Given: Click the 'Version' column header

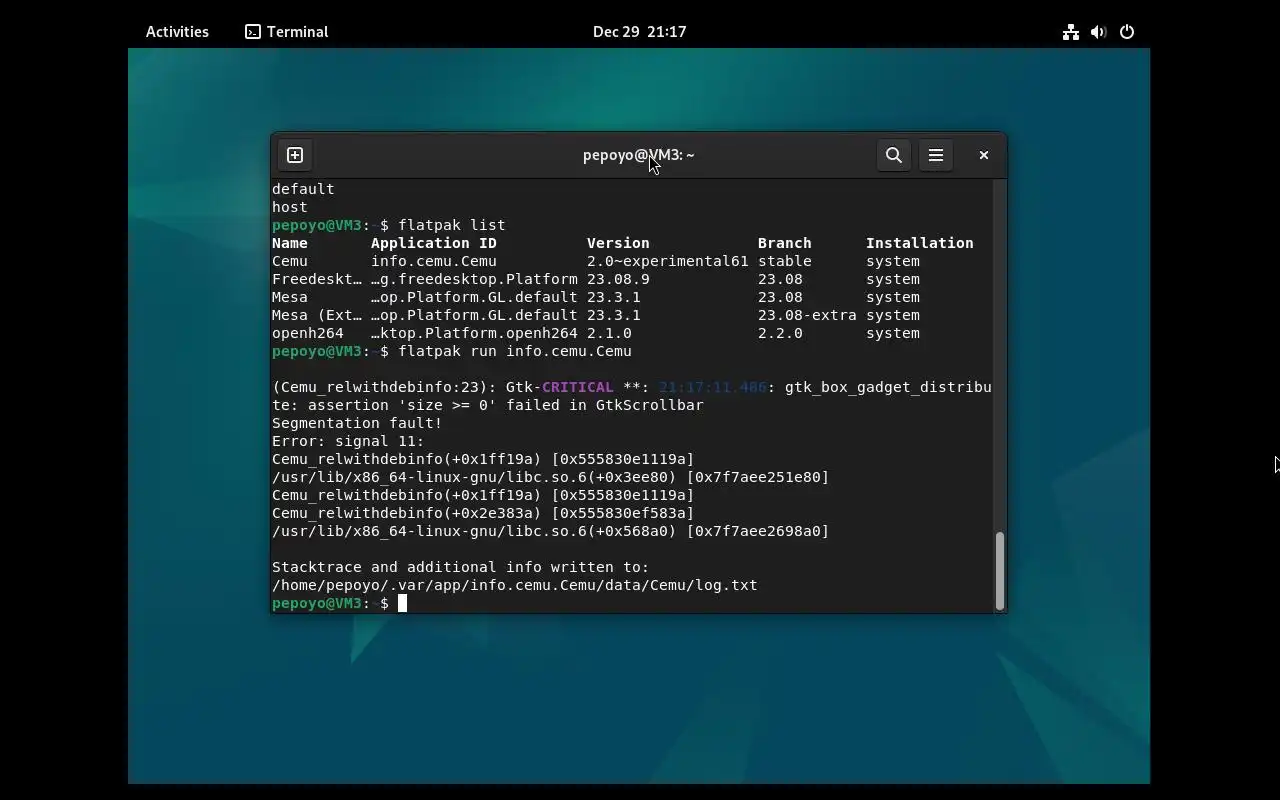Looking at the screenshot, I should (618, 243).
